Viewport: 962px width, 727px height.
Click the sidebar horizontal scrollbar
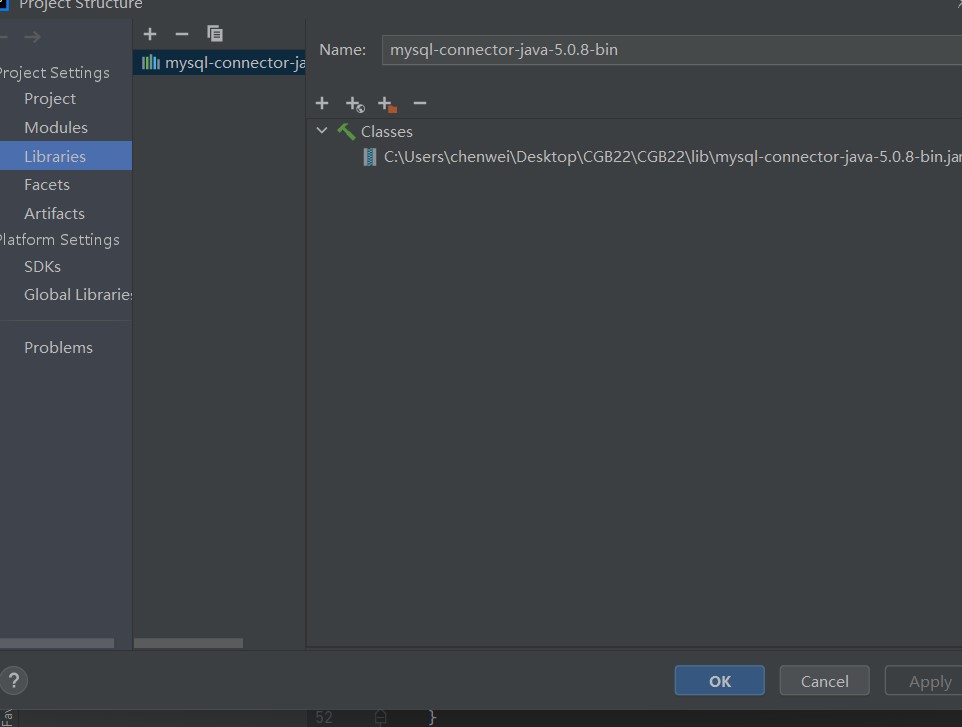click(x=56, y=643)
